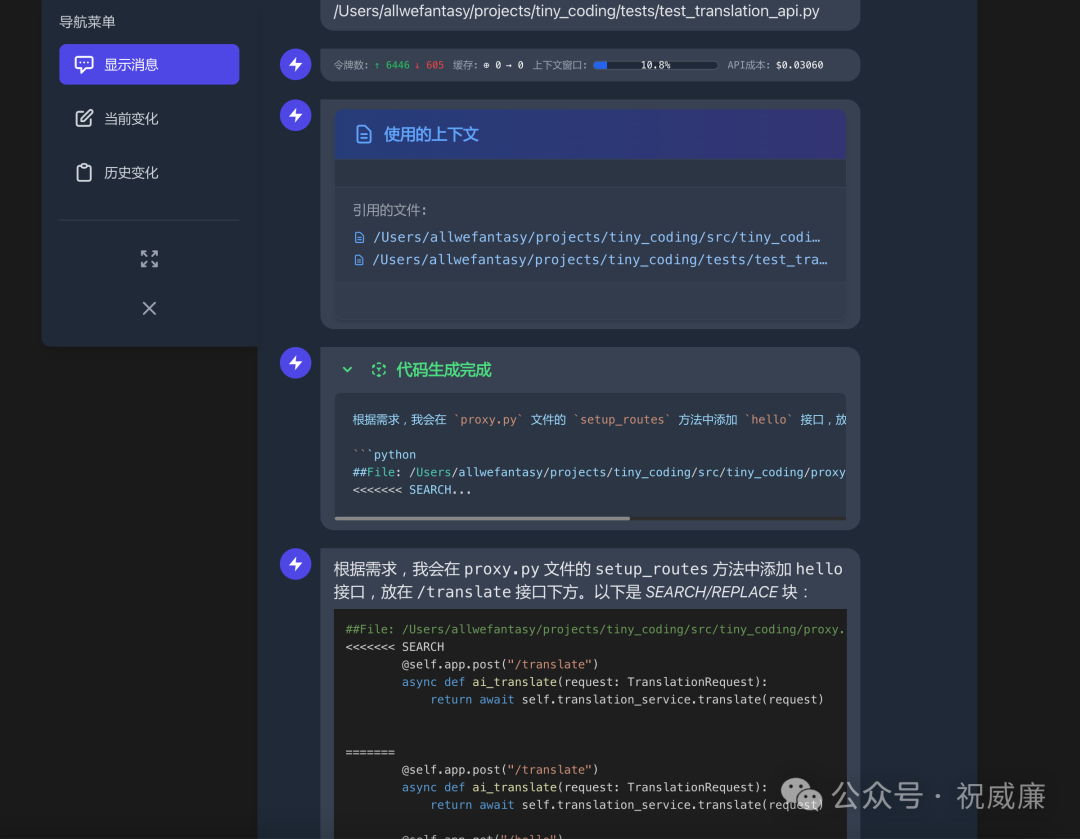Click the pencil edit icon beside 当前变化

tap(84, 118)
